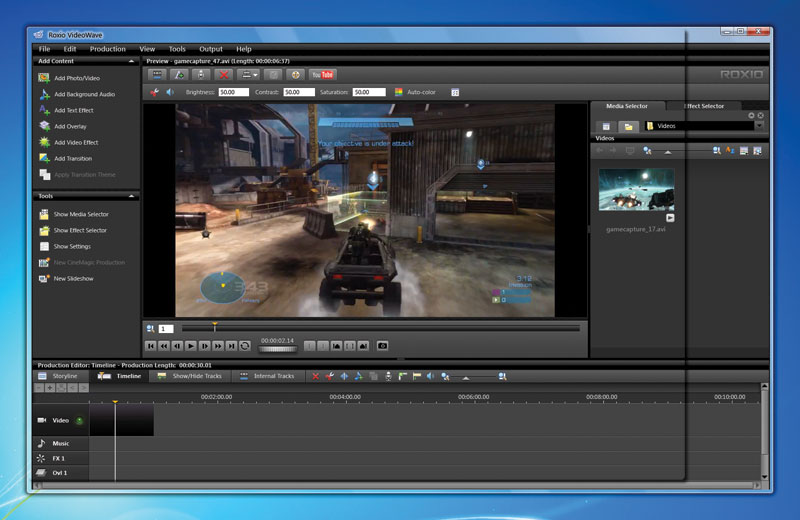
Task: Toggle the loop playback button
Action: (x=245, y=346)
